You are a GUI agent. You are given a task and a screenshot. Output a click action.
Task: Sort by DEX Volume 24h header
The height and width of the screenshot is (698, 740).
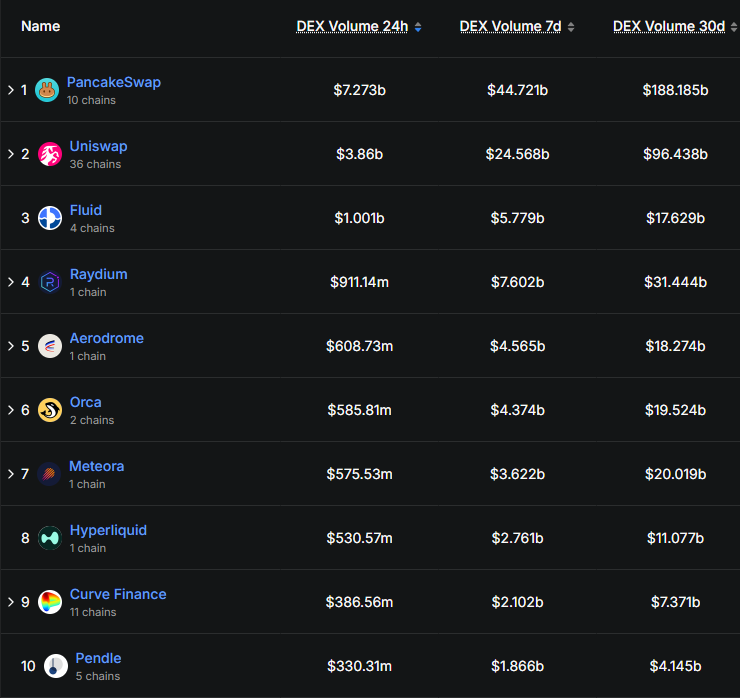(352, 26)
